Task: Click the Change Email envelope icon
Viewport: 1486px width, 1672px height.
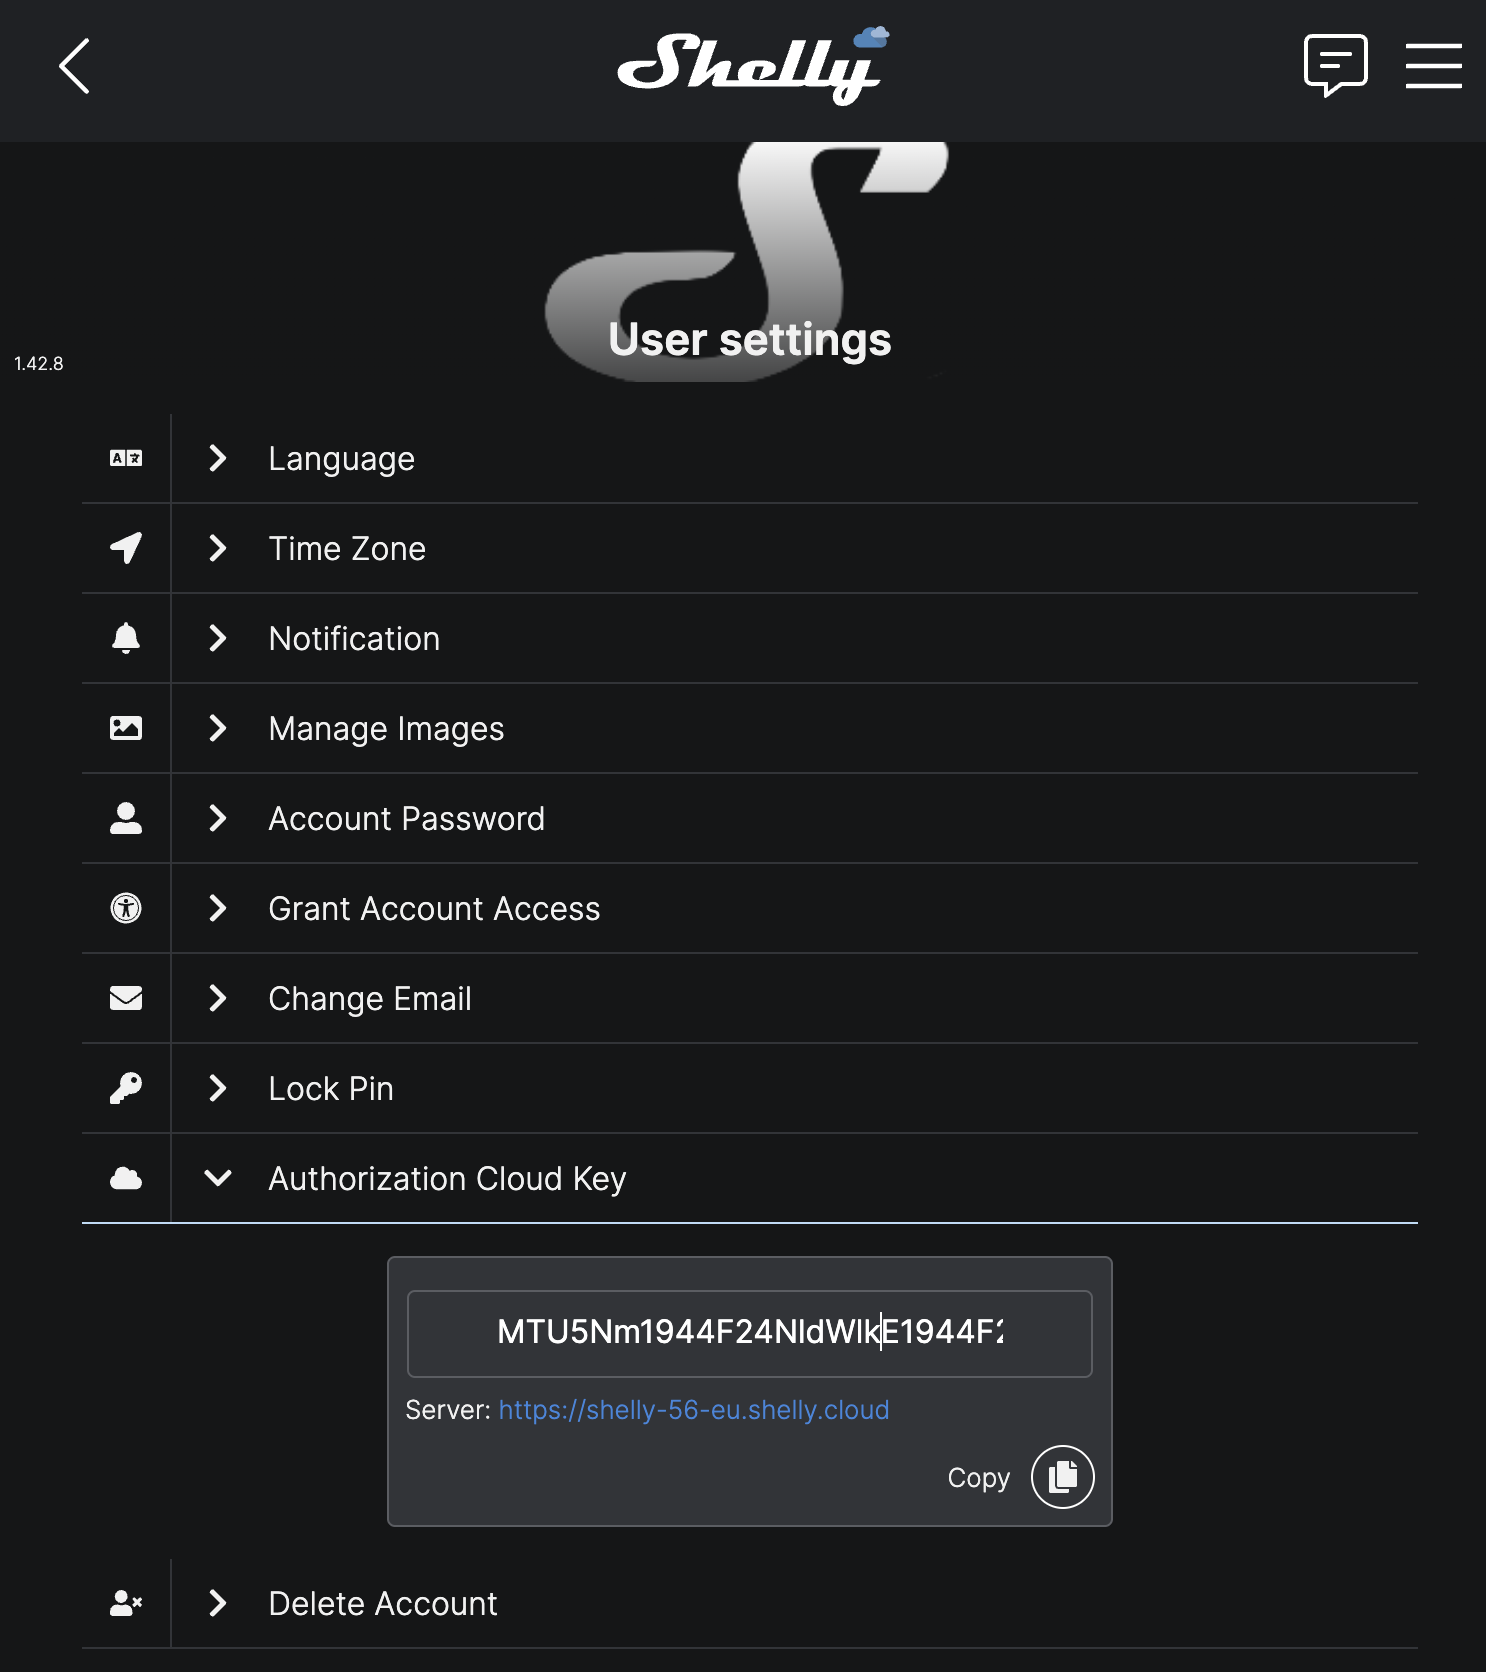Action: (x=126, y=998)
